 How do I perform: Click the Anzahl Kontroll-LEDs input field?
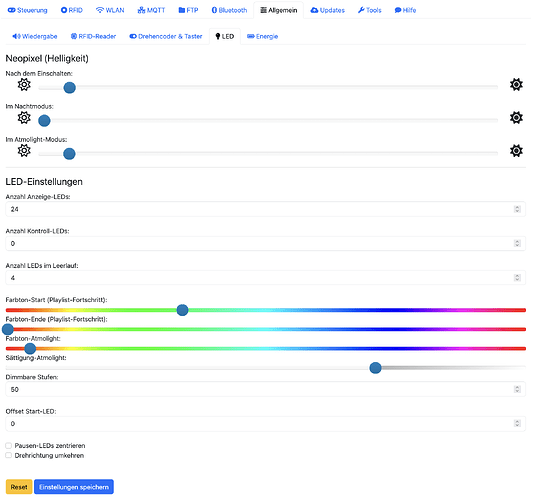pos(265,243)
